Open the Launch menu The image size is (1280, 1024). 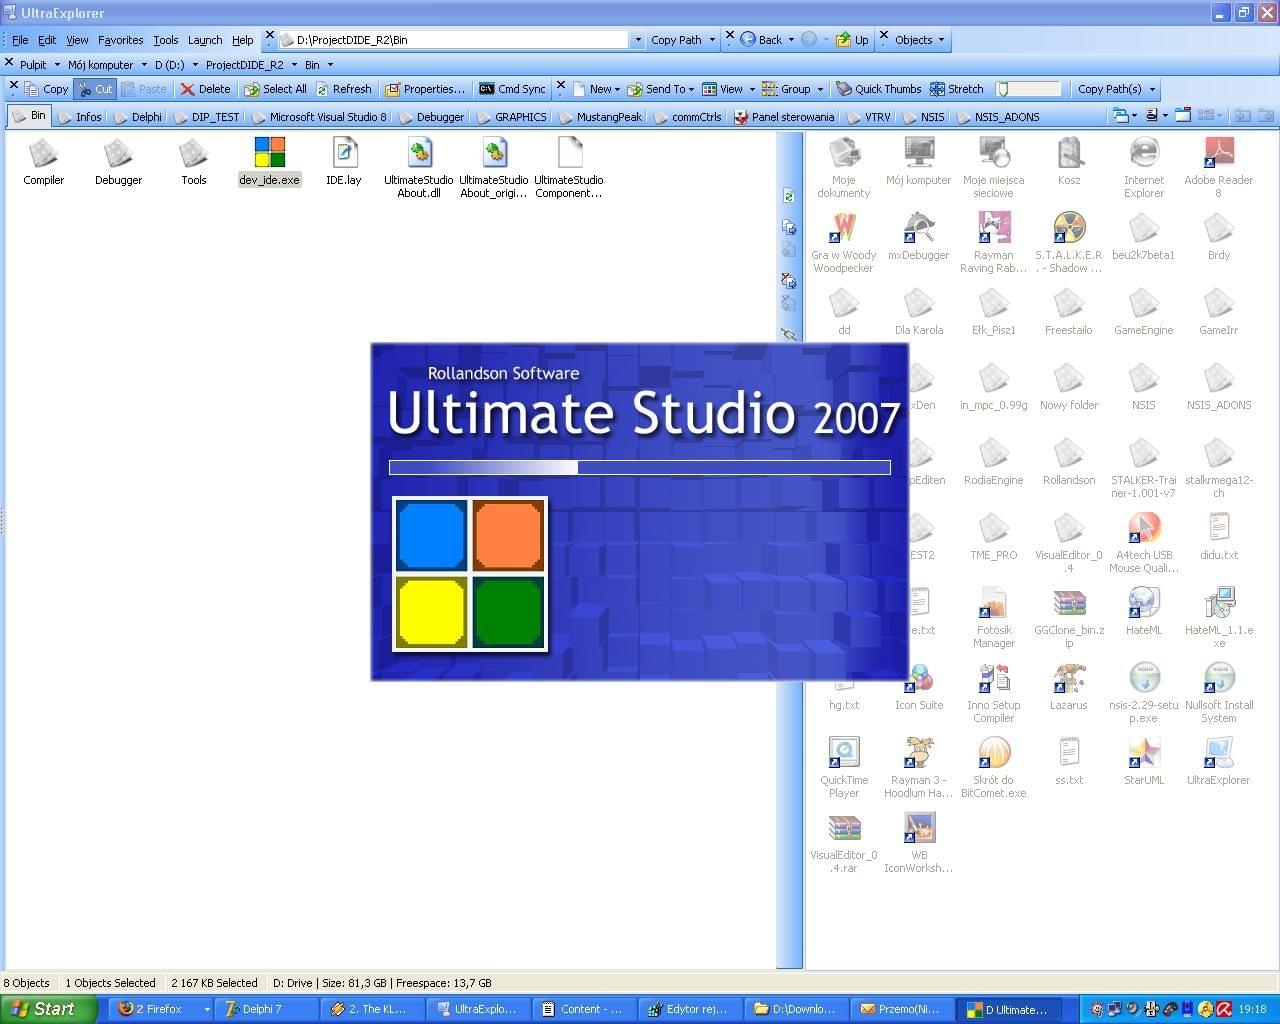coord(205,40)
